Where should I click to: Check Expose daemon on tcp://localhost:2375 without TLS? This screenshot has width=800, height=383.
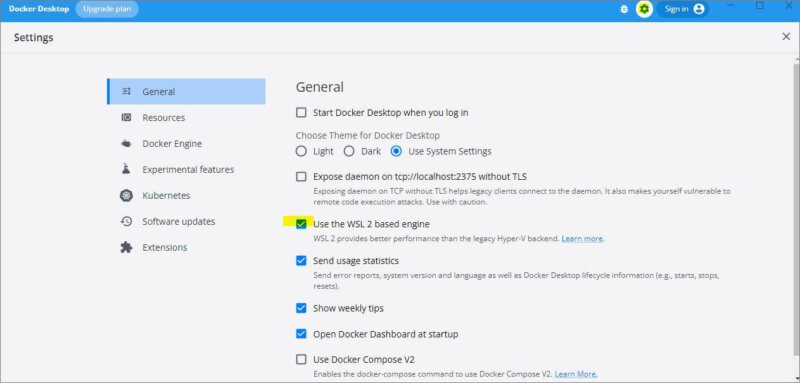point(302,177)
